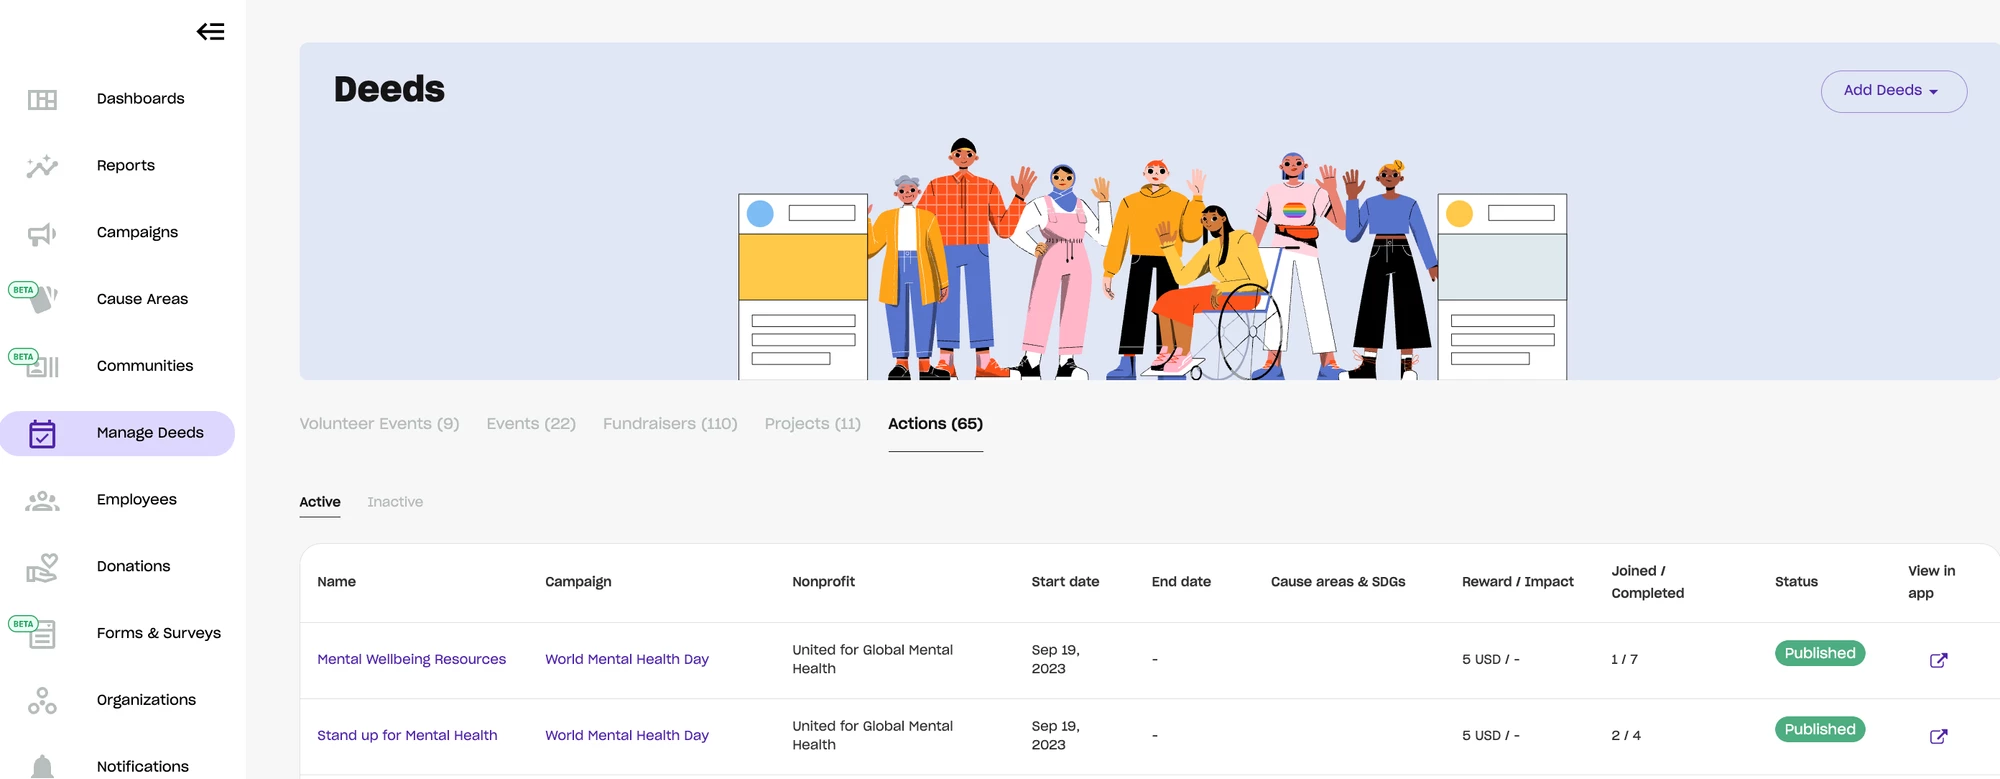Image resolution: width=2000 pixels, height=779 pixels.
Task: Switch to the Projects (11) tab
Action: click(x=812, y=424)
